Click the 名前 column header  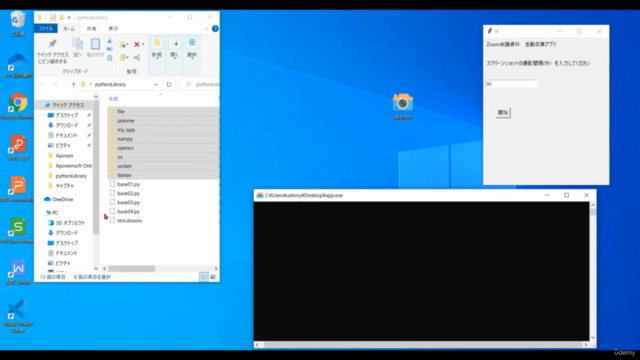point(113,99)
